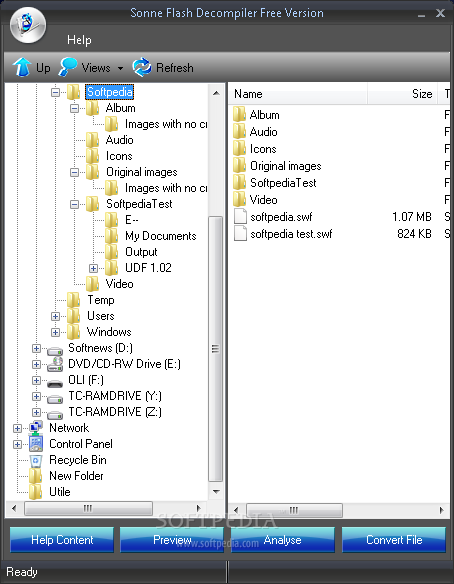This screenshot has width=454, height=584.
Task: Expand the Softnews (D:) drive
Action: [x=36, y=348]
